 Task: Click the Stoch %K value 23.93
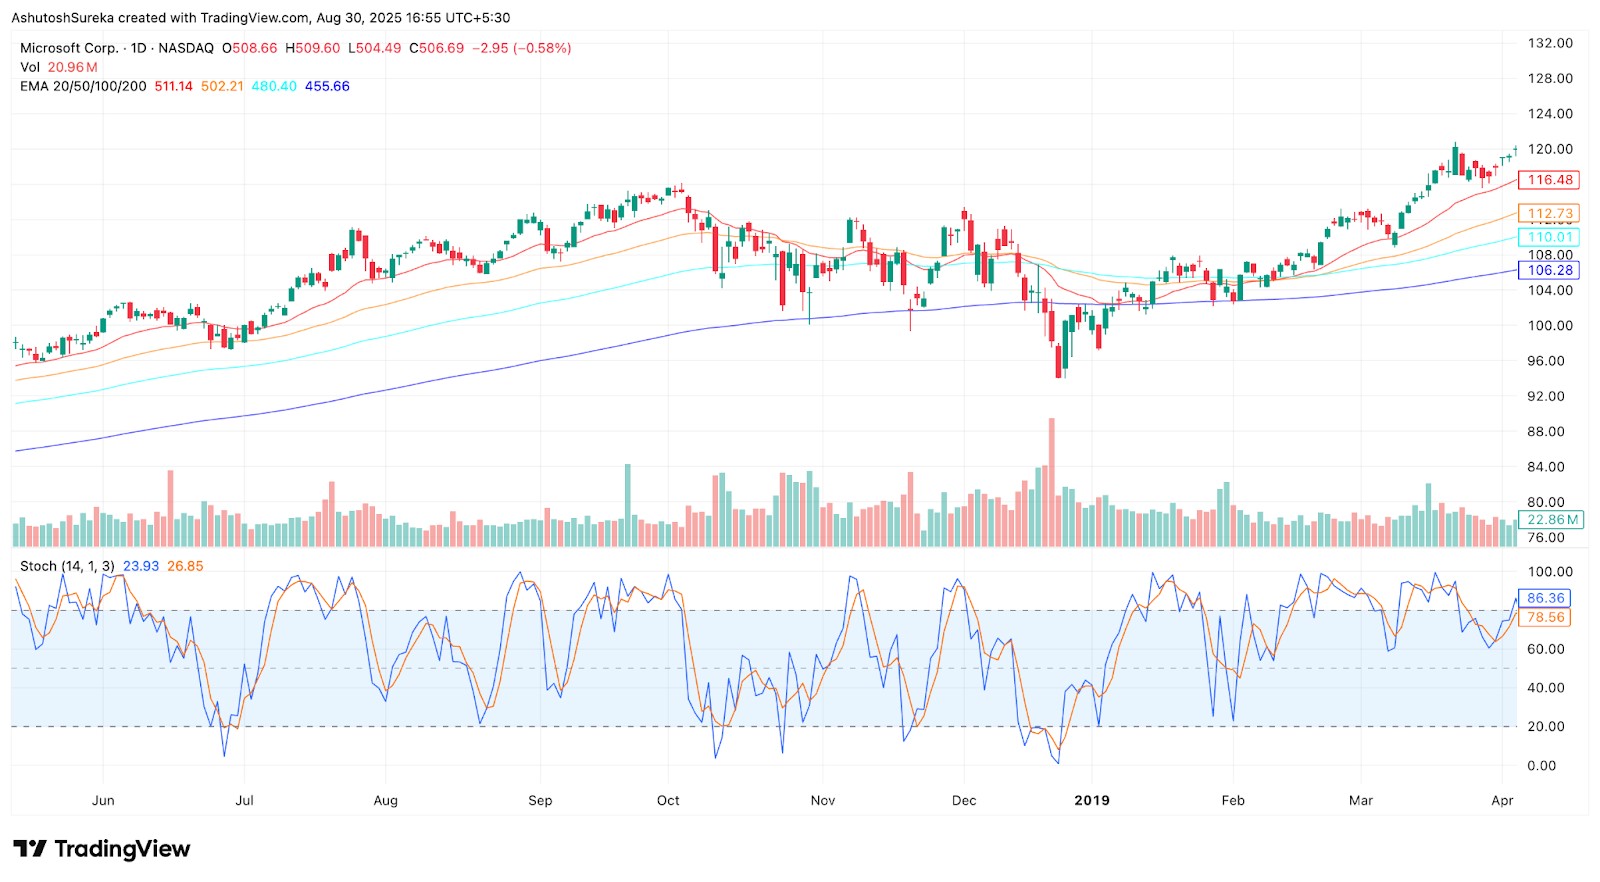coord(141,566)
